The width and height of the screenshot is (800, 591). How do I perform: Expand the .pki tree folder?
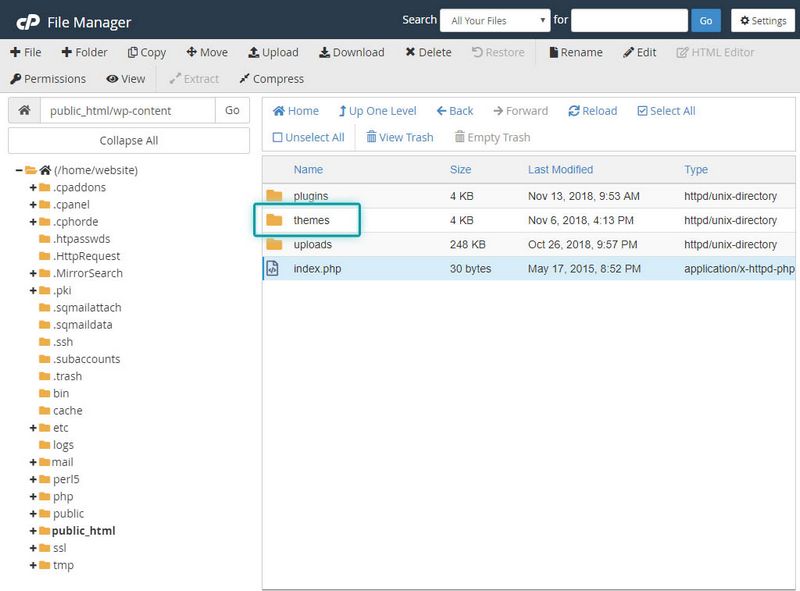coord(33,290)
